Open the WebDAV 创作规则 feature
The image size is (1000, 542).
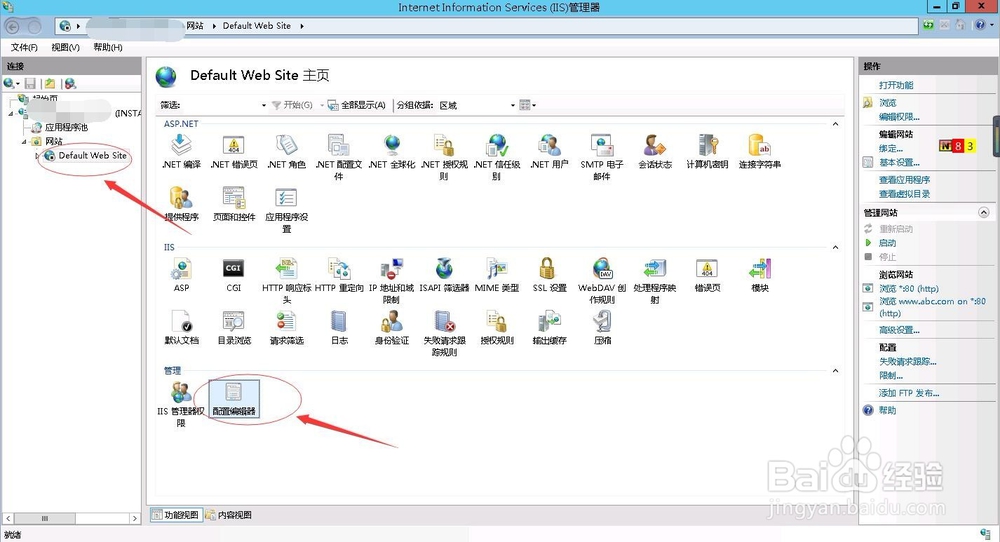(x=602, y=281)
